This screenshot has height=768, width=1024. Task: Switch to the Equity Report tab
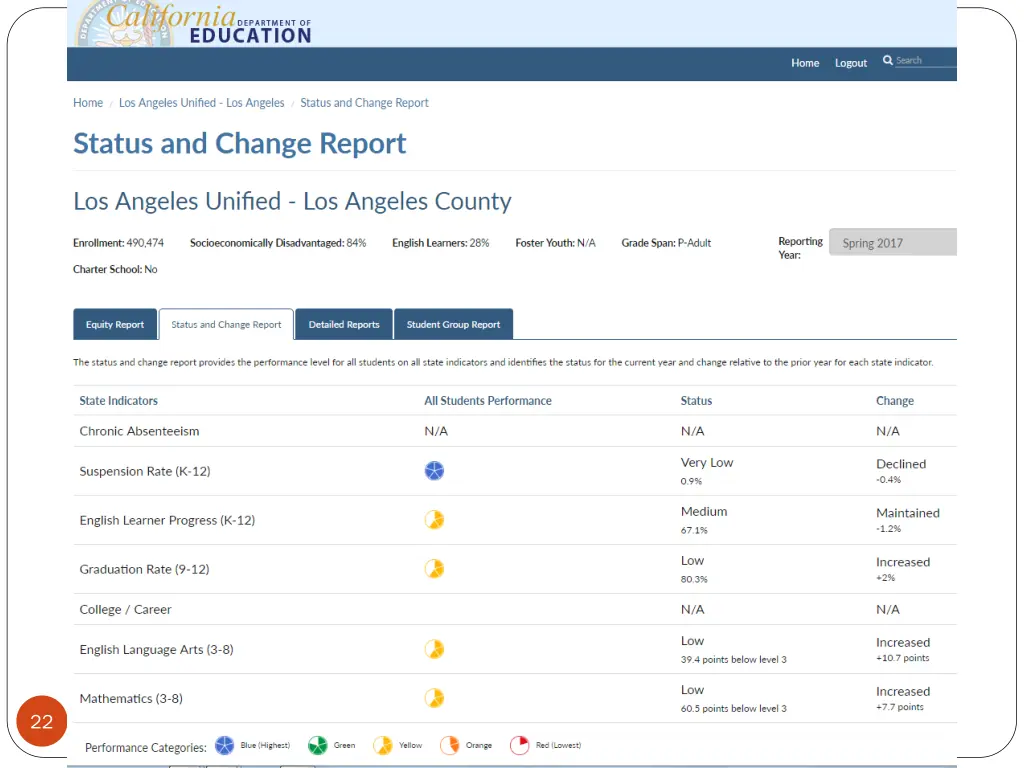click(115, 324)
